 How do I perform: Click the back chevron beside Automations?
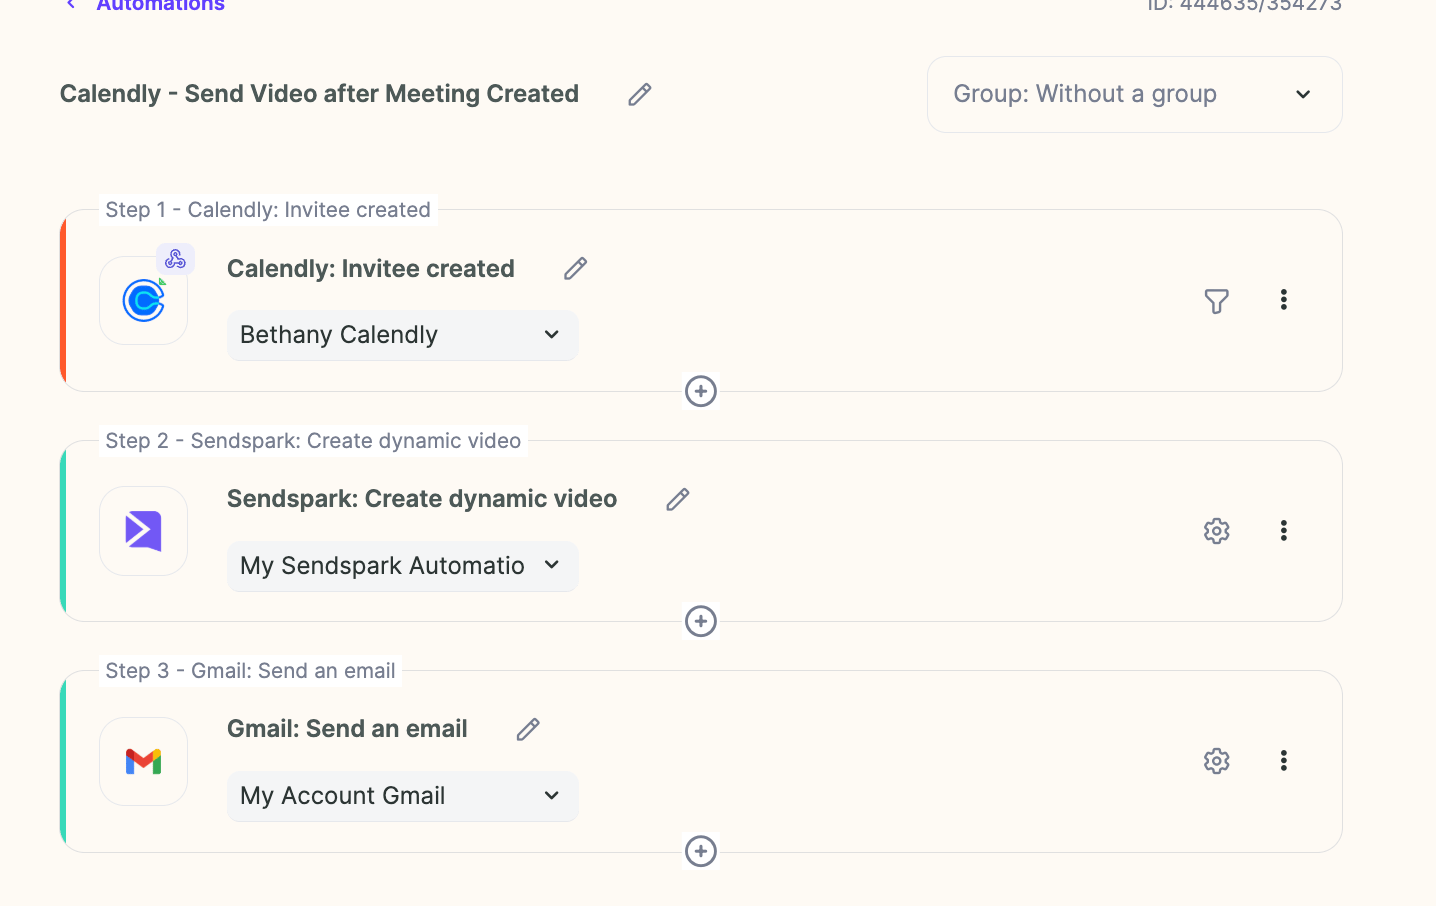(70, 5)
